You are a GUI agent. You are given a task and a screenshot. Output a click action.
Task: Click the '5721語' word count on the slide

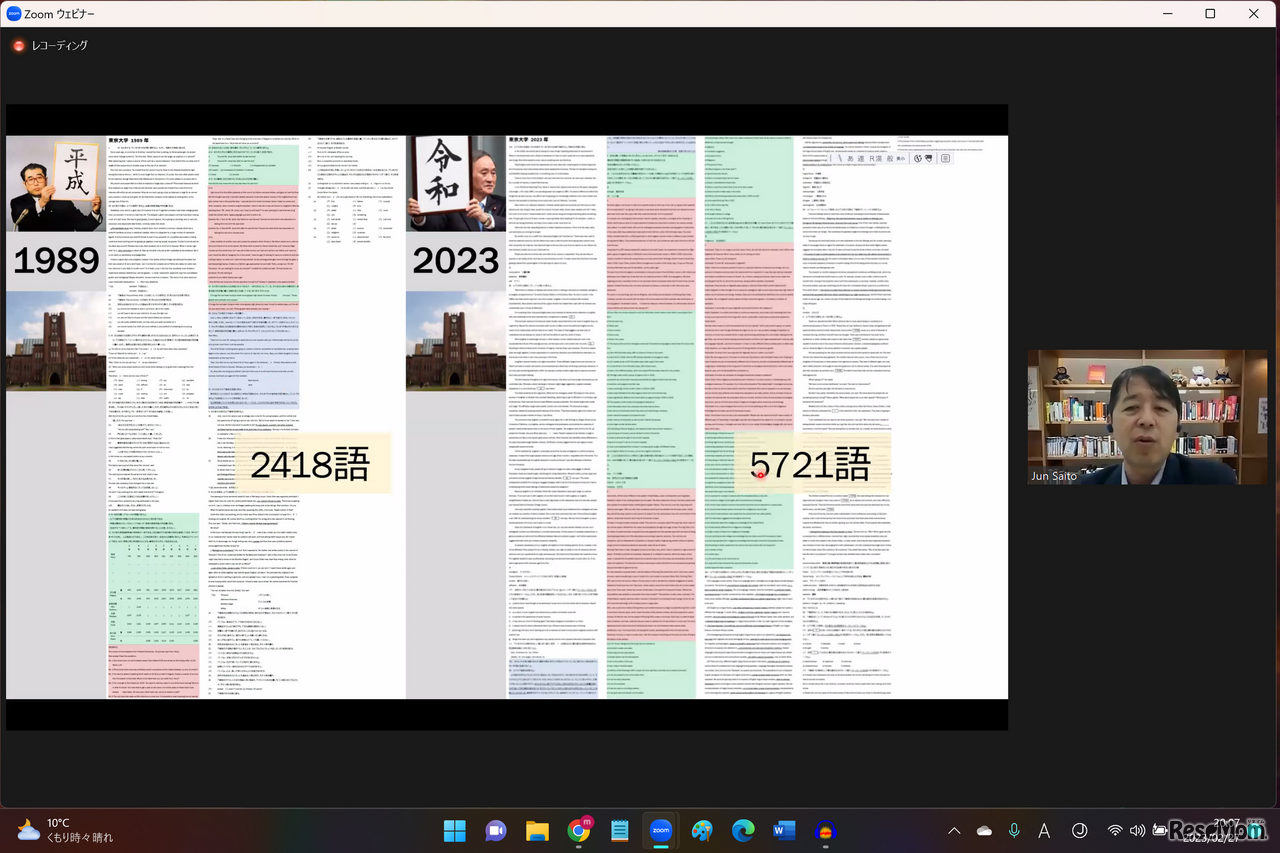pyautogui.click(x=810, y=465)
